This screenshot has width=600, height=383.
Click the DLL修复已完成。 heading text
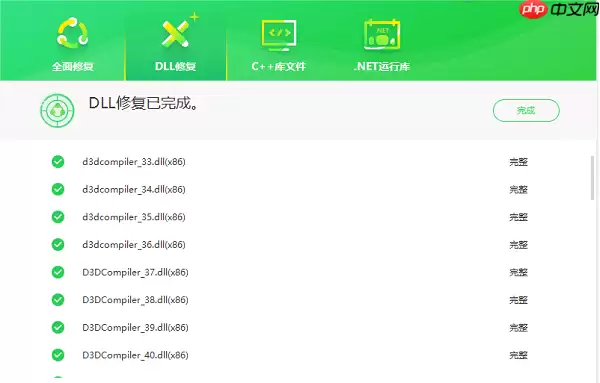coord(143,103)
